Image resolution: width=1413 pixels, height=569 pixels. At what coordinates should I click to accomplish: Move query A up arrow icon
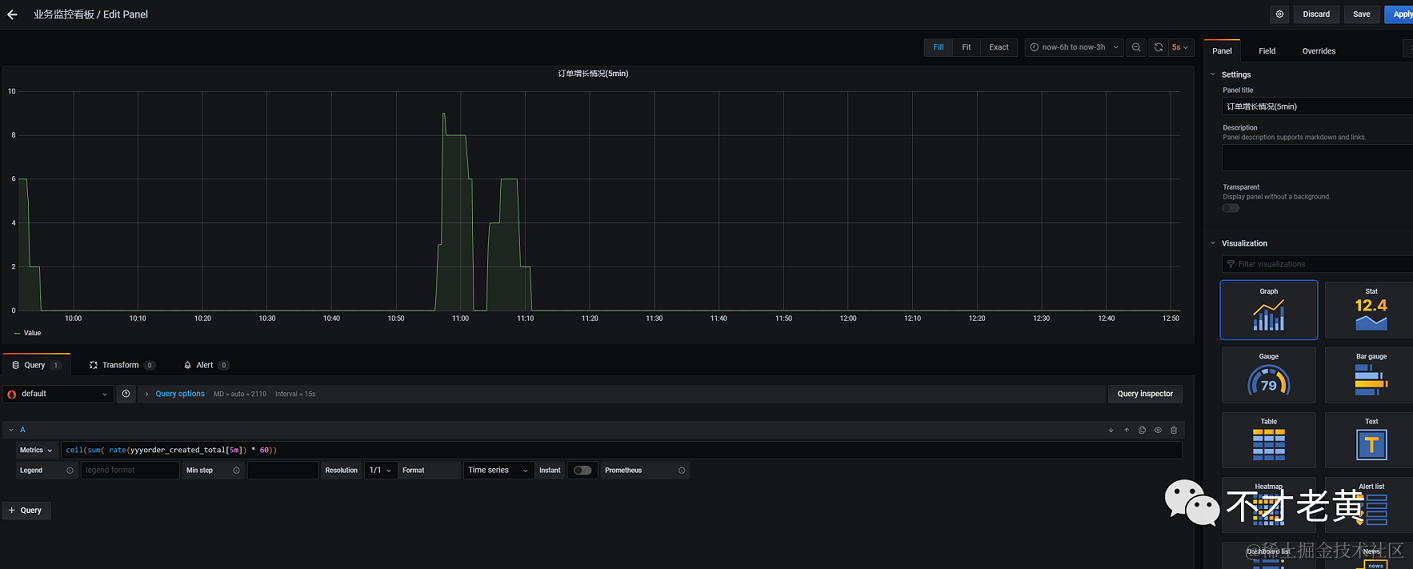[x=1126, y=430]
